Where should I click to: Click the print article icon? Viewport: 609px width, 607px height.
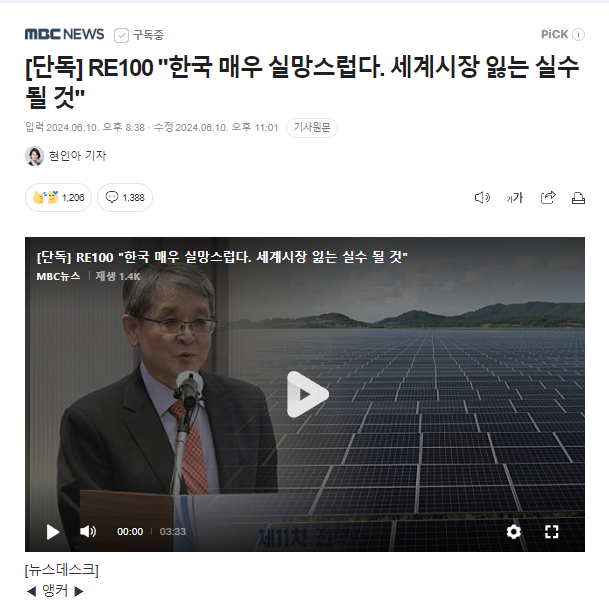tap(578, 198)
